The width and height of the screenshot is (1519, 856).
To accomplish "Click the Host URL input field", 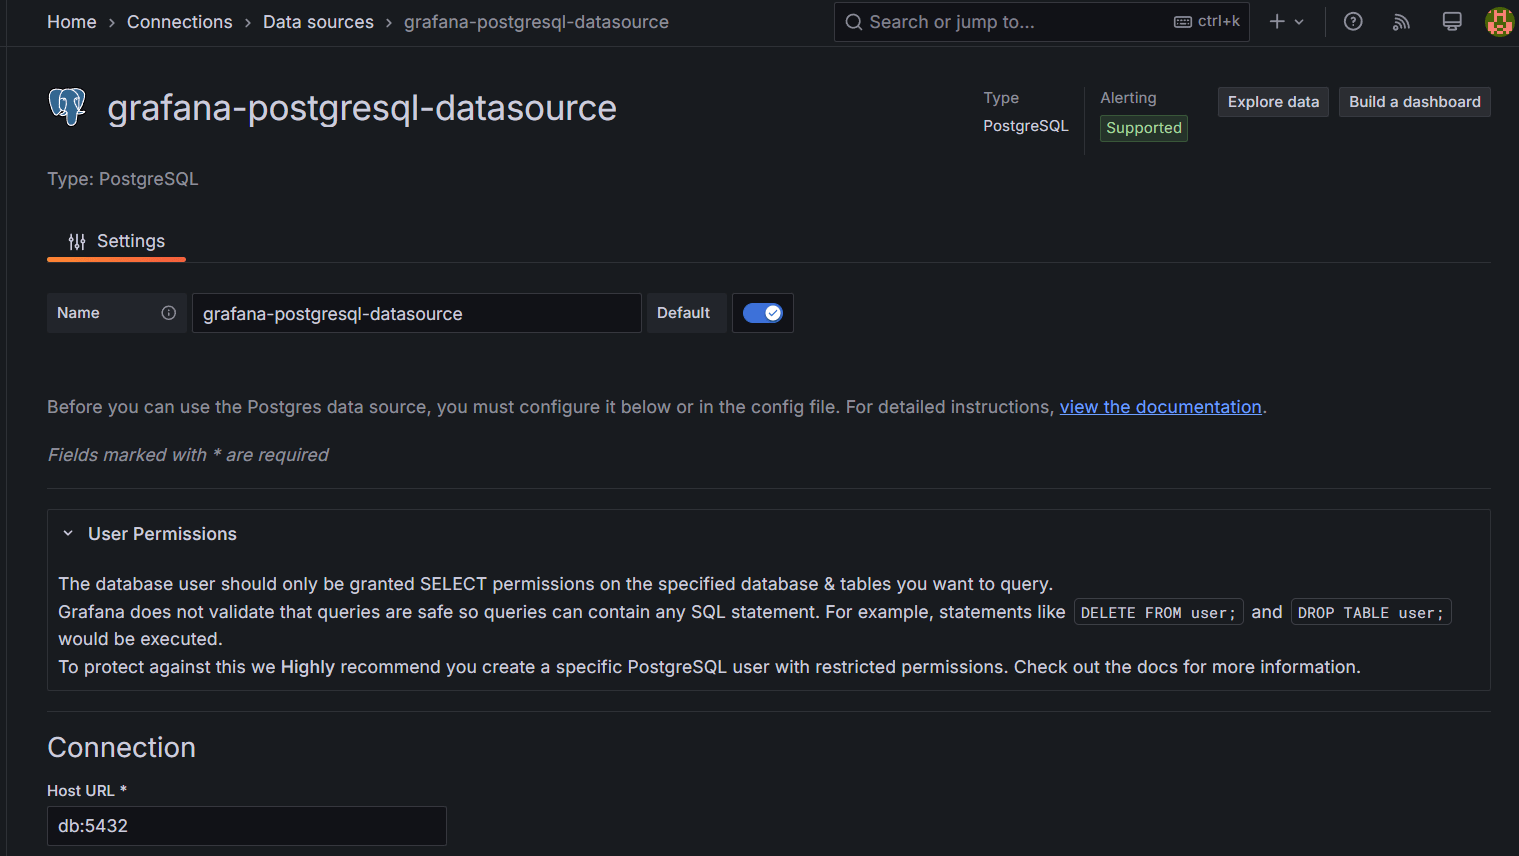I will point(247,826).
